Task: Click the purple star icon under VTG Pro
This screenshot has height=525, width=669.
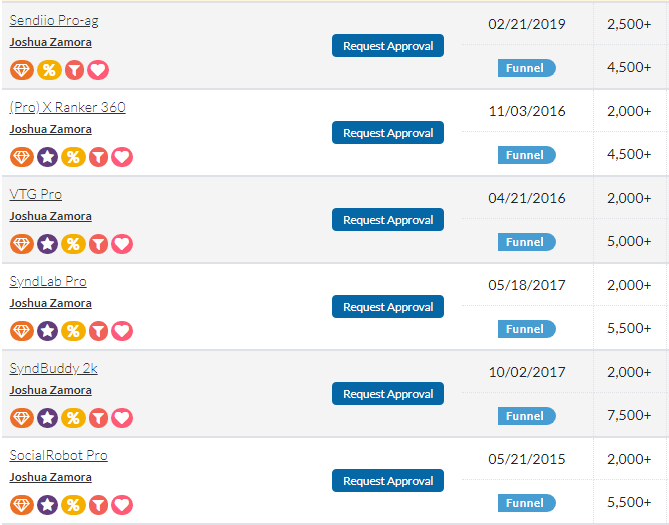Action: click(47, 244)
